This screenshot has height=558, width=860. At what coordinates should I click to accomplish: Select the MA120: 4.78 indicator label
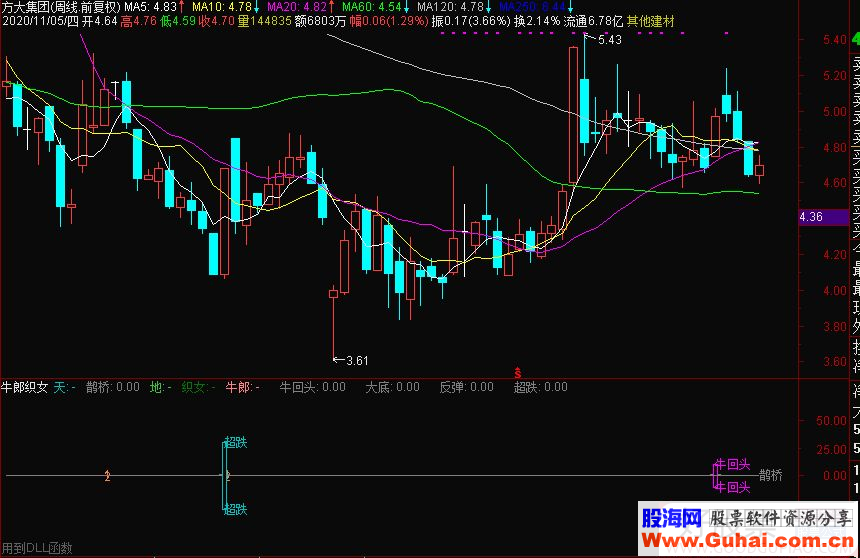[450, 7]
